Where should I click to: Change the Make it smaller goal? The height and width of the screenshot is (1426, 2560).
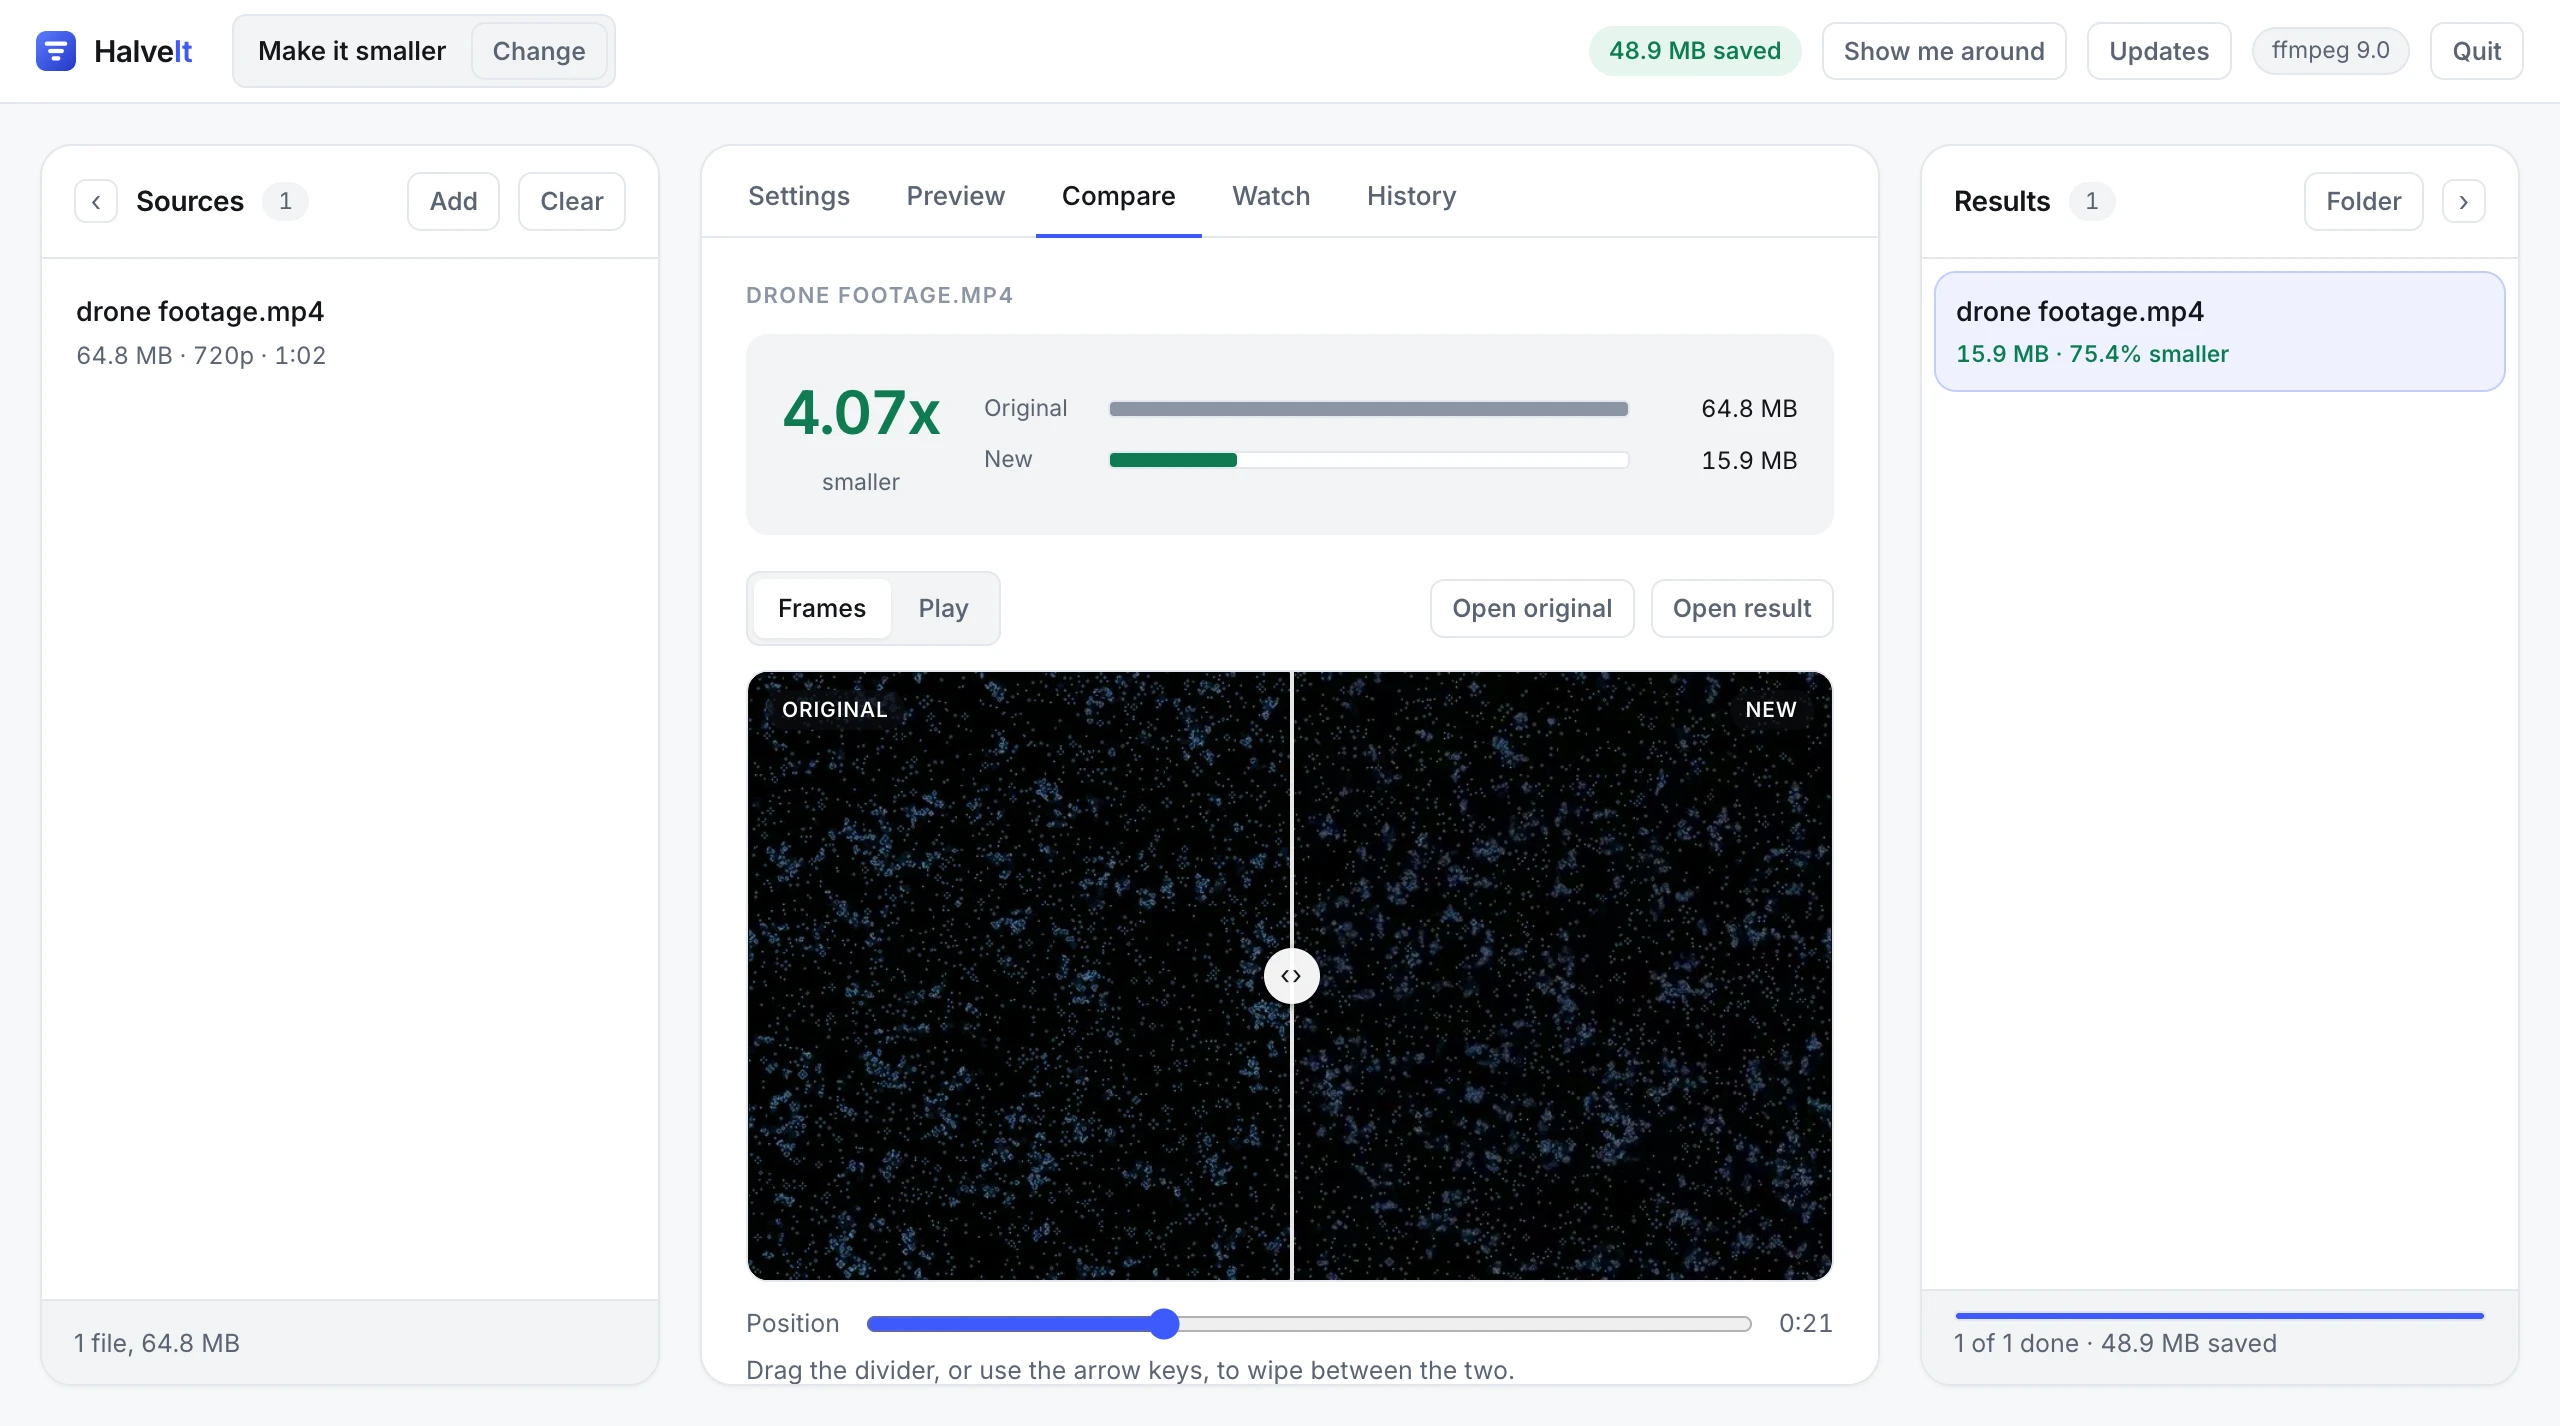pyautogui.click(x=539, y=51)
